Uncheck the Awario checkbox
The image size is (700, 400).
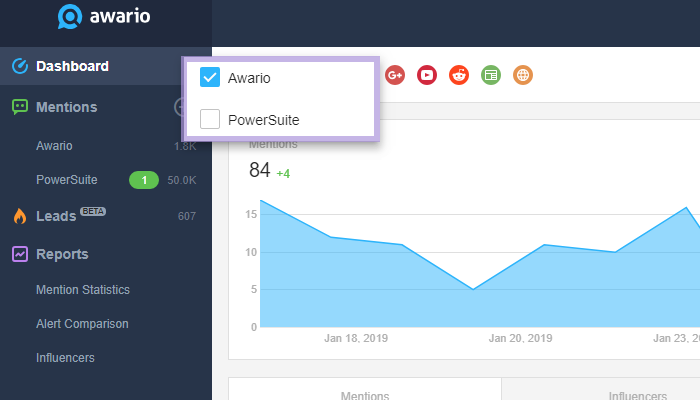point(210,77)
